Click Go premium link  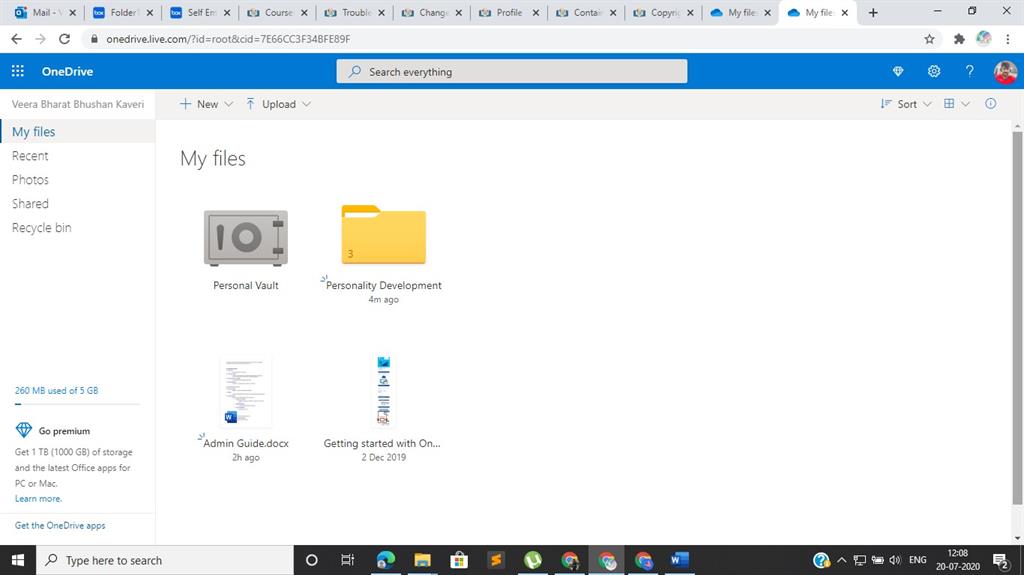pyautogui.click(x=64, y=431)
